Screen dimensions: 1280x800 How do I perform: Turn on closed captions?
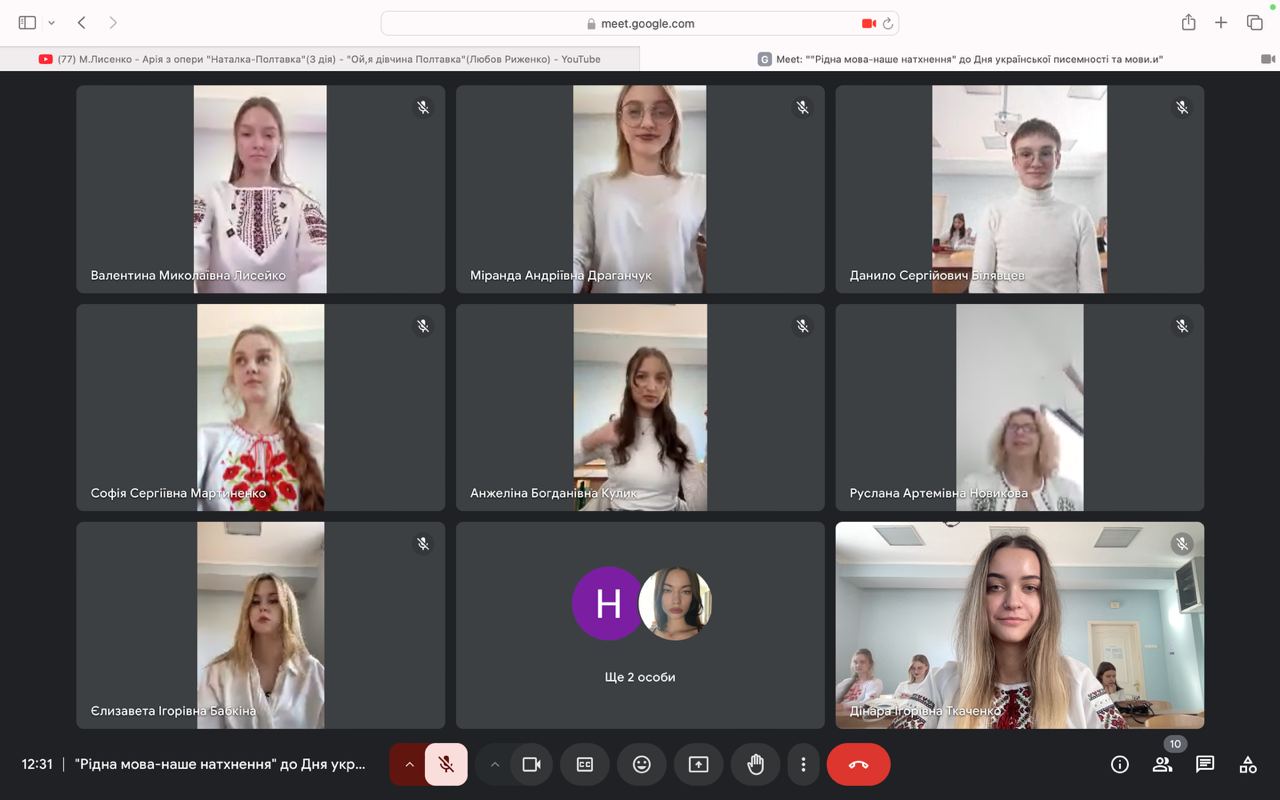(585, 765)
